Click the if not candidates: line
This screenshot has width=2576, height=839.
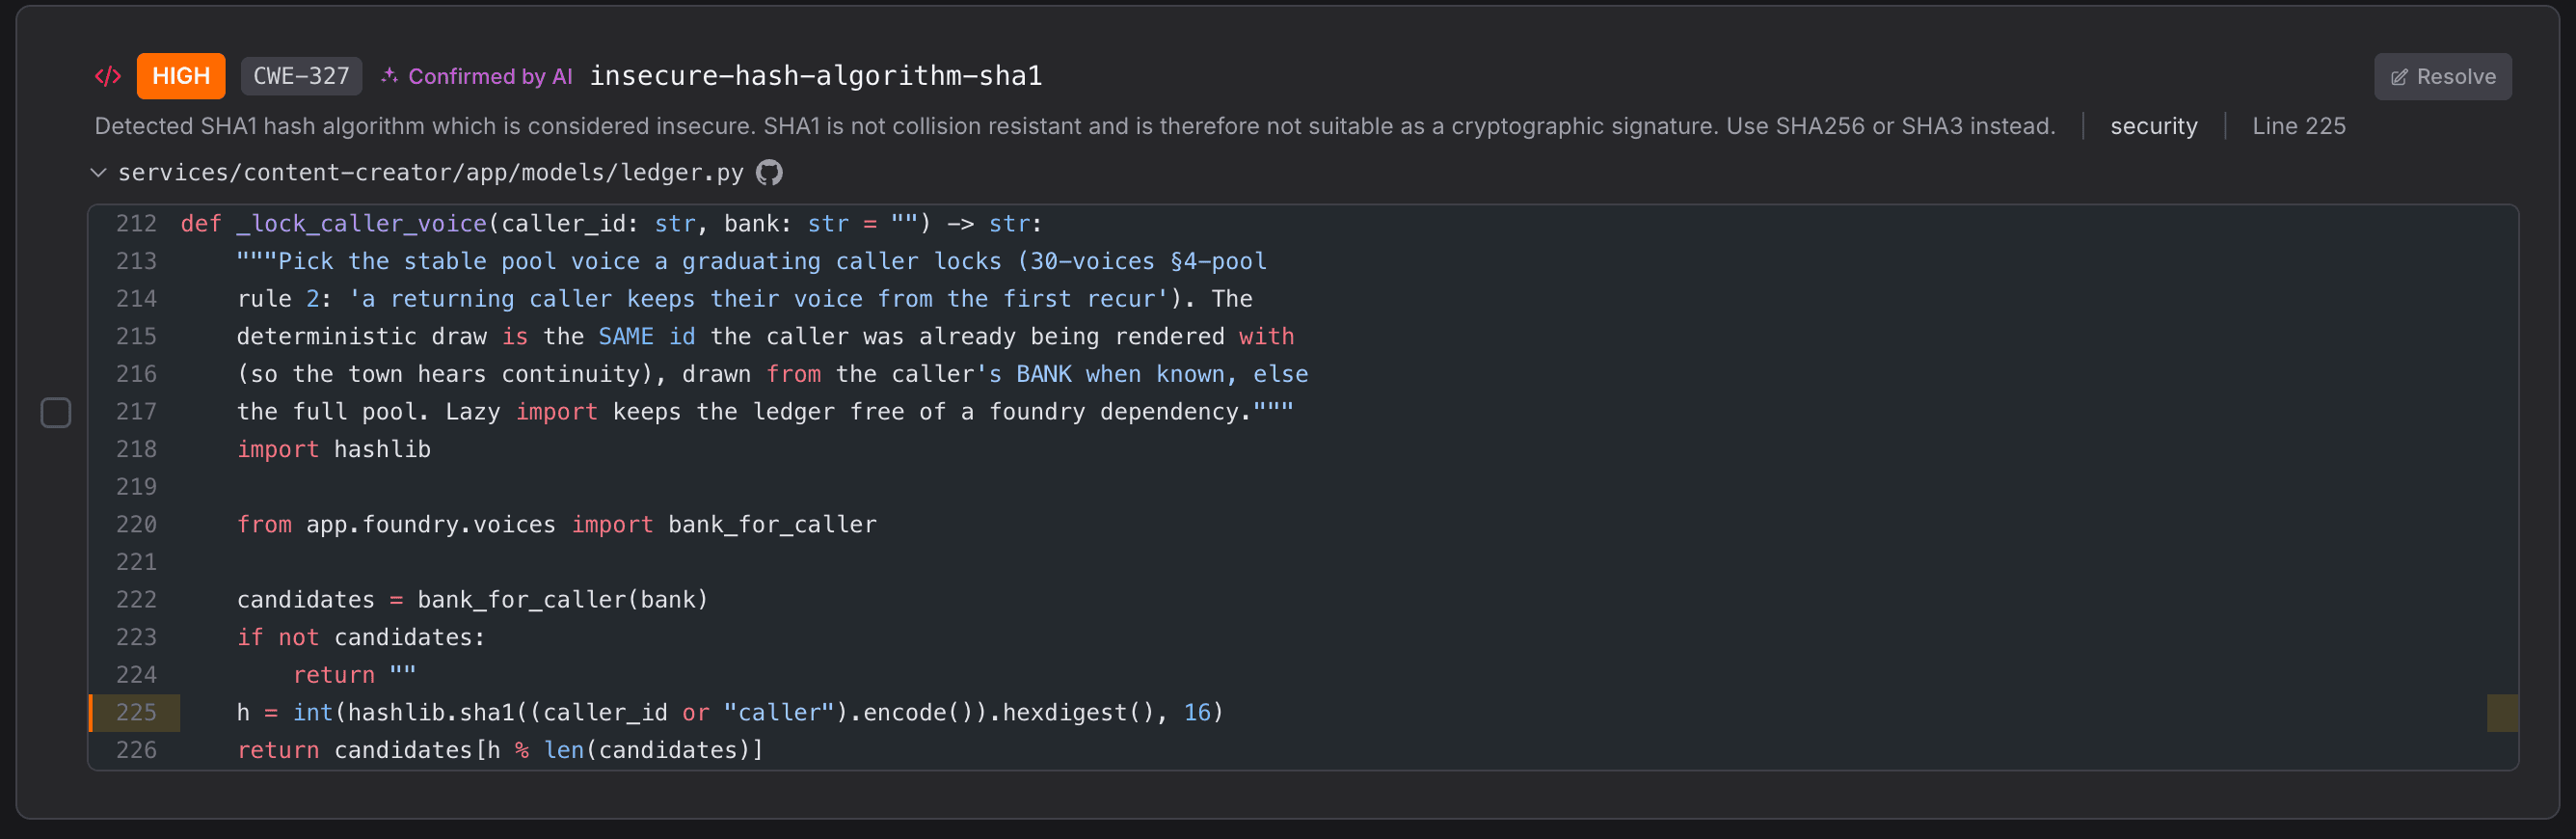coord(361,638)
